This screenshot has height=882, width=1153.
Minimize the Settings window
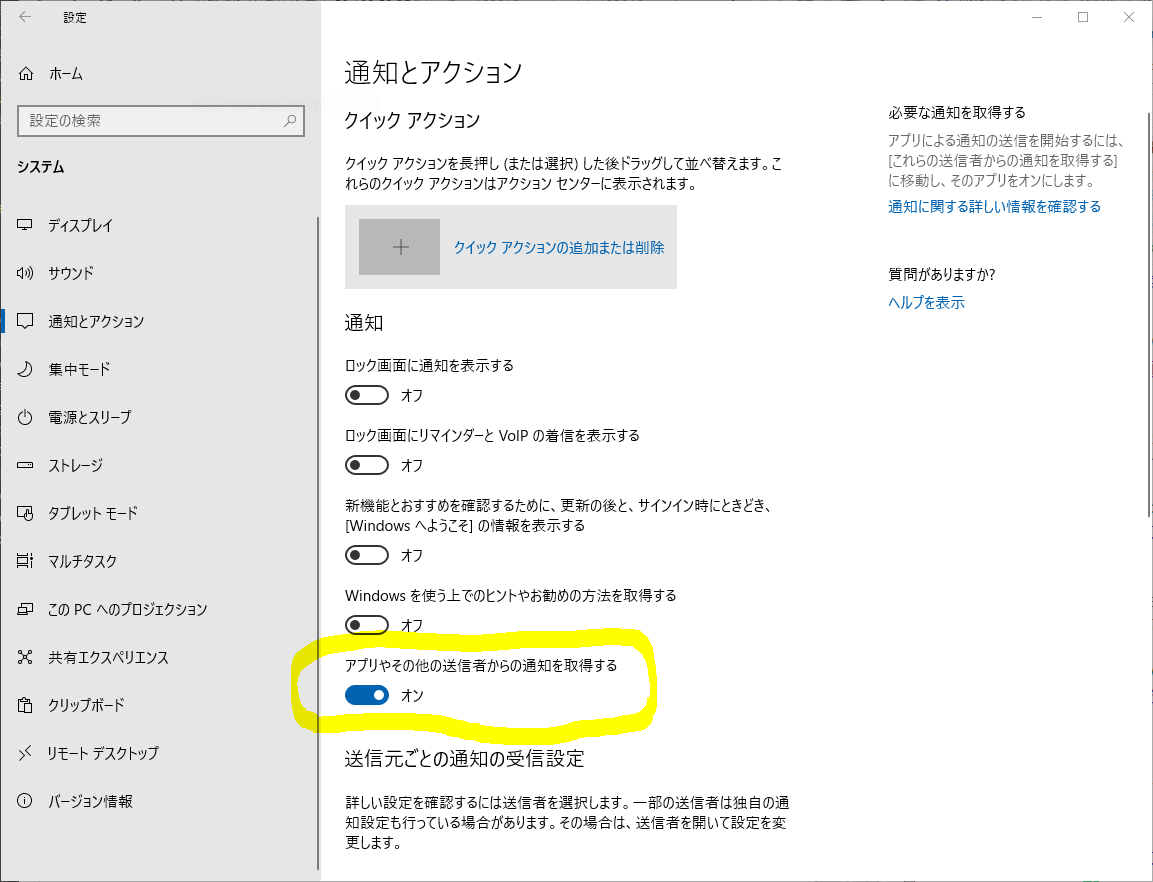pyautogui.click(x=1038, y=17)
